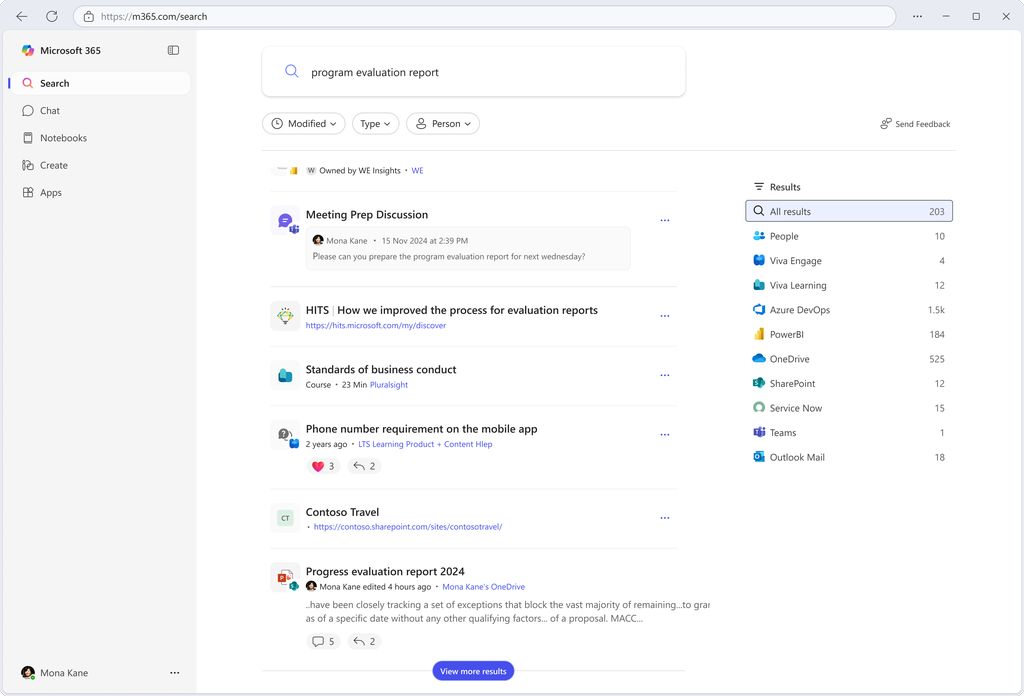1024x696 pixels.
Task: Click Send Feedback
Action: pos(915,124)
